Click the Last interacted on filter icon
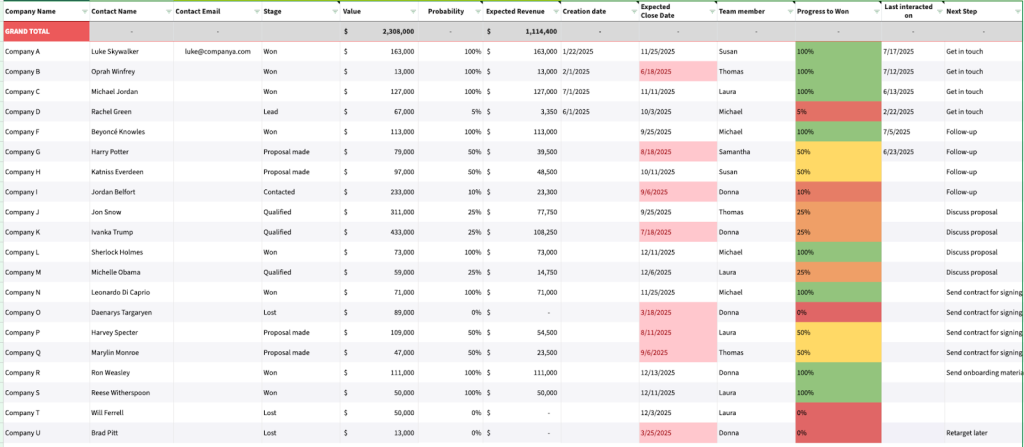1024x447 pixels. [x=939, y=12]
